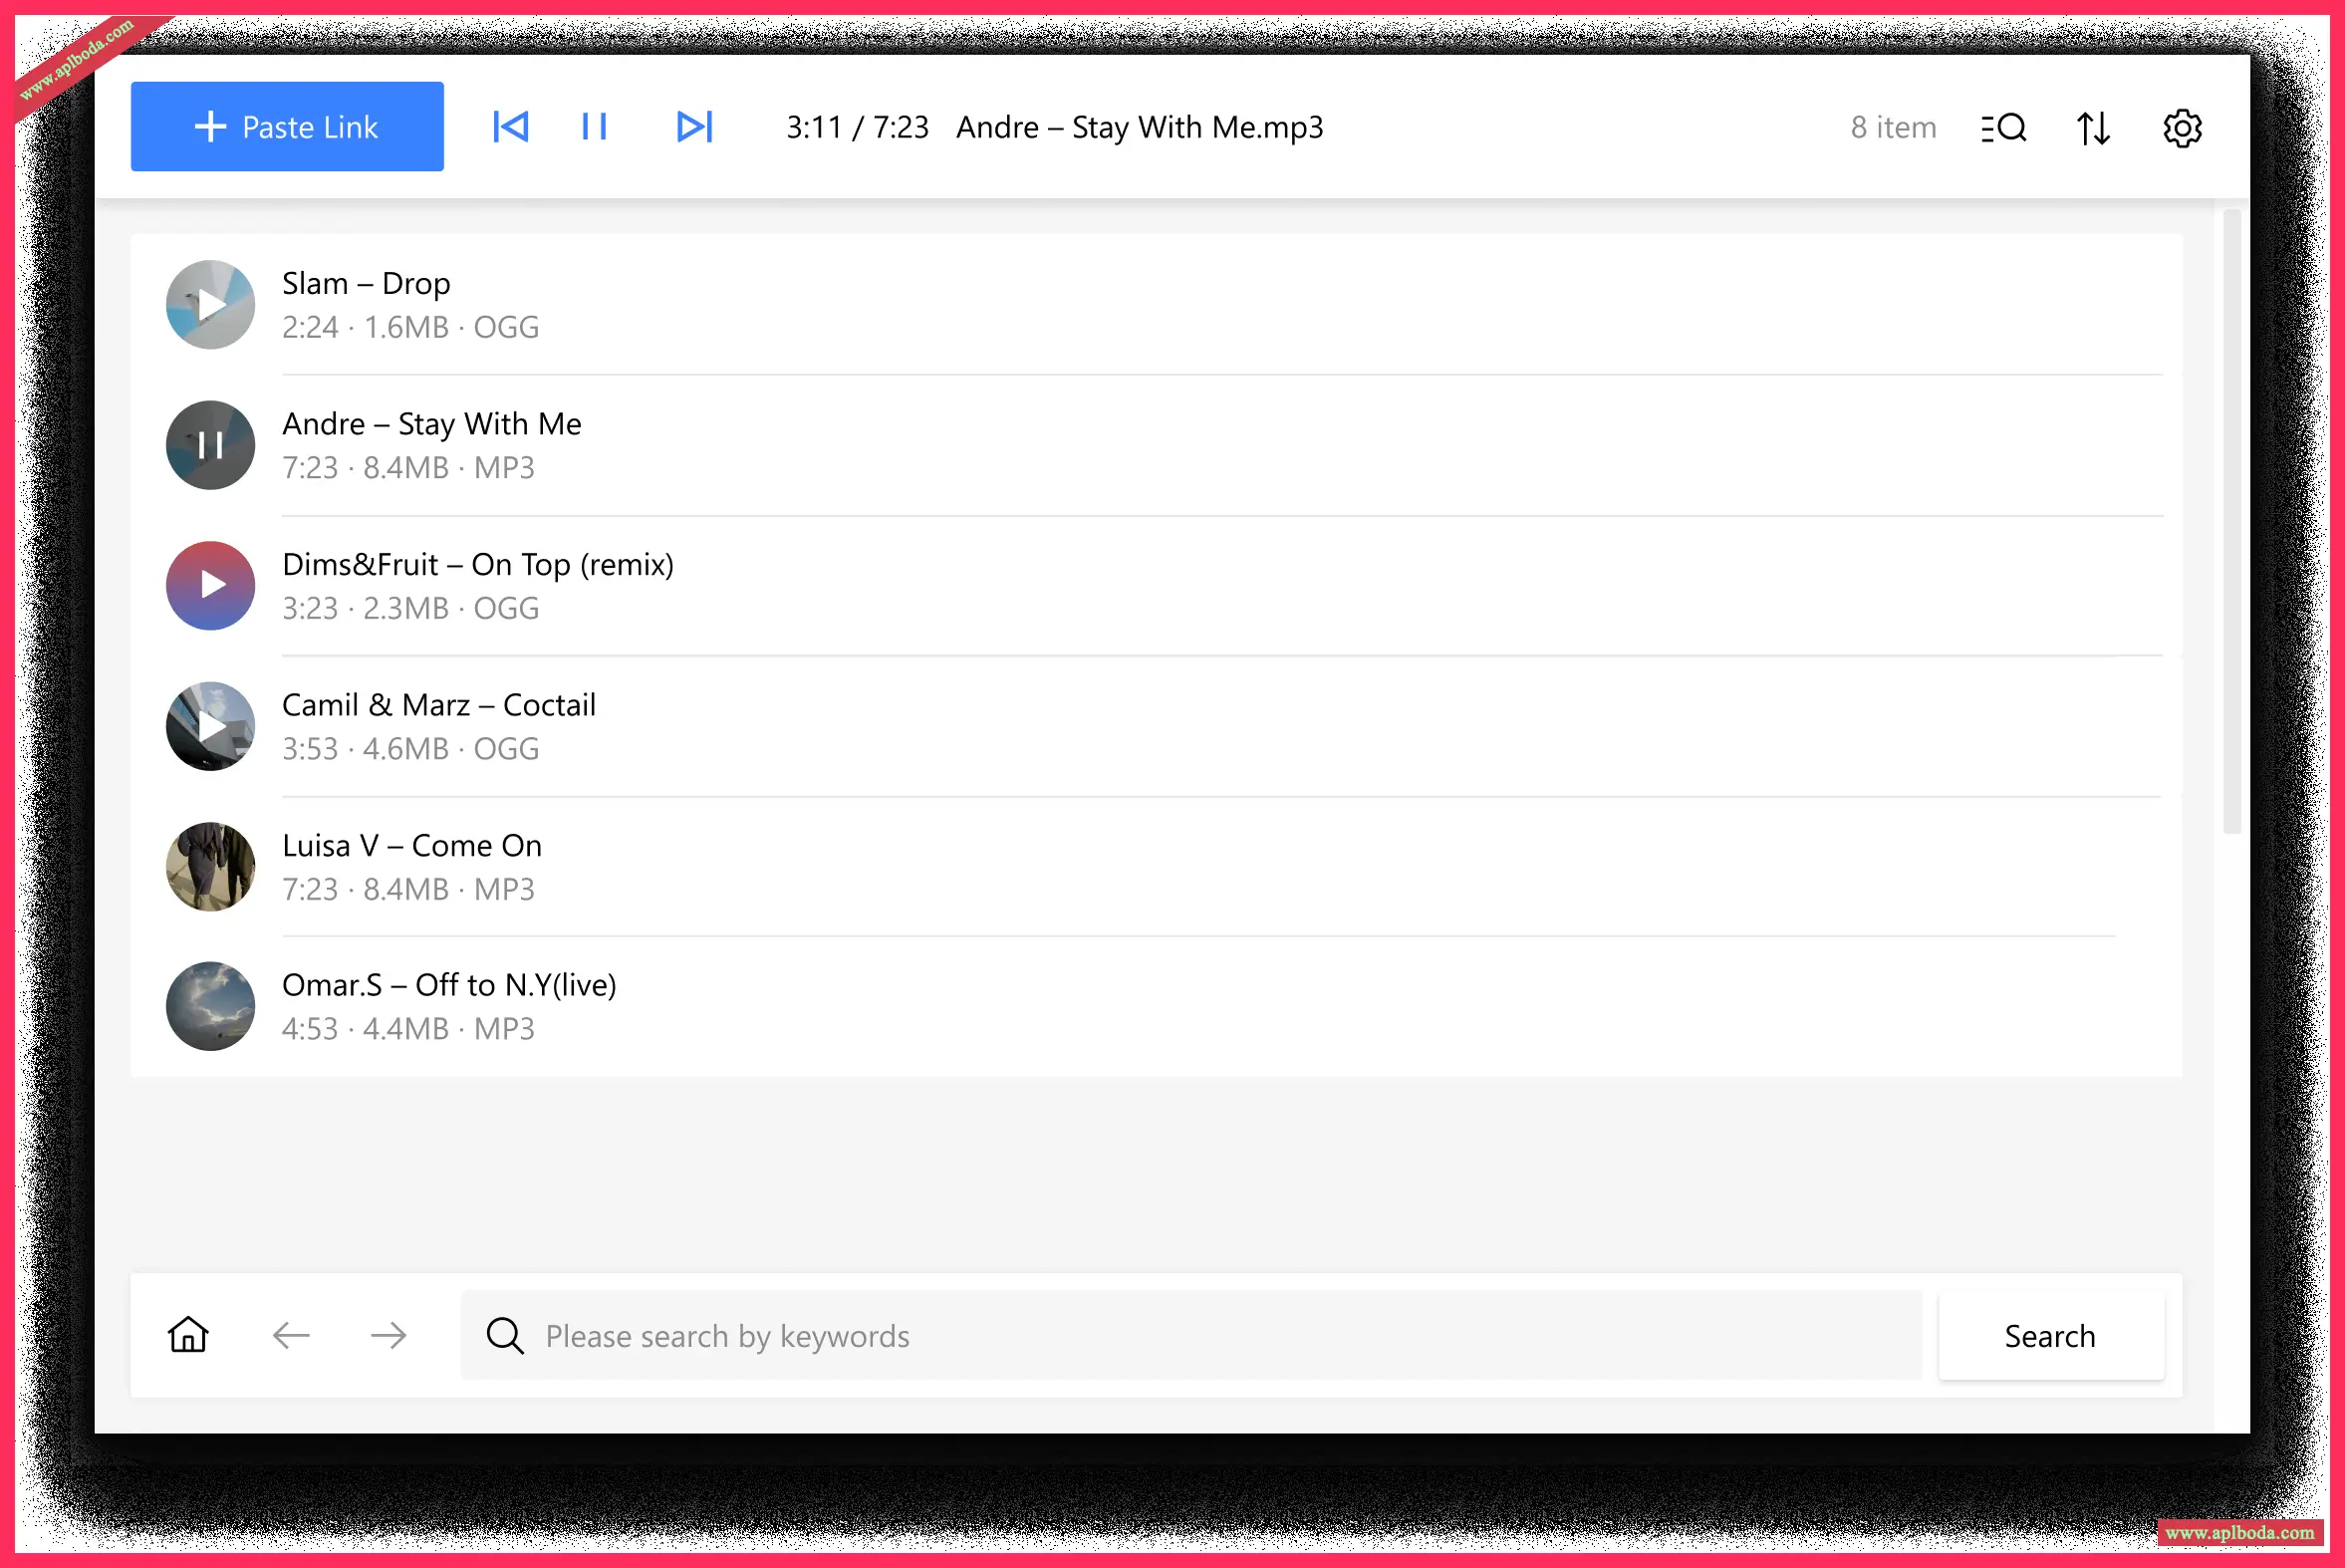2345x1568 pixels.
Task: Pause Andre – Stay With Me thumbnail
Action: pos(210,445)
